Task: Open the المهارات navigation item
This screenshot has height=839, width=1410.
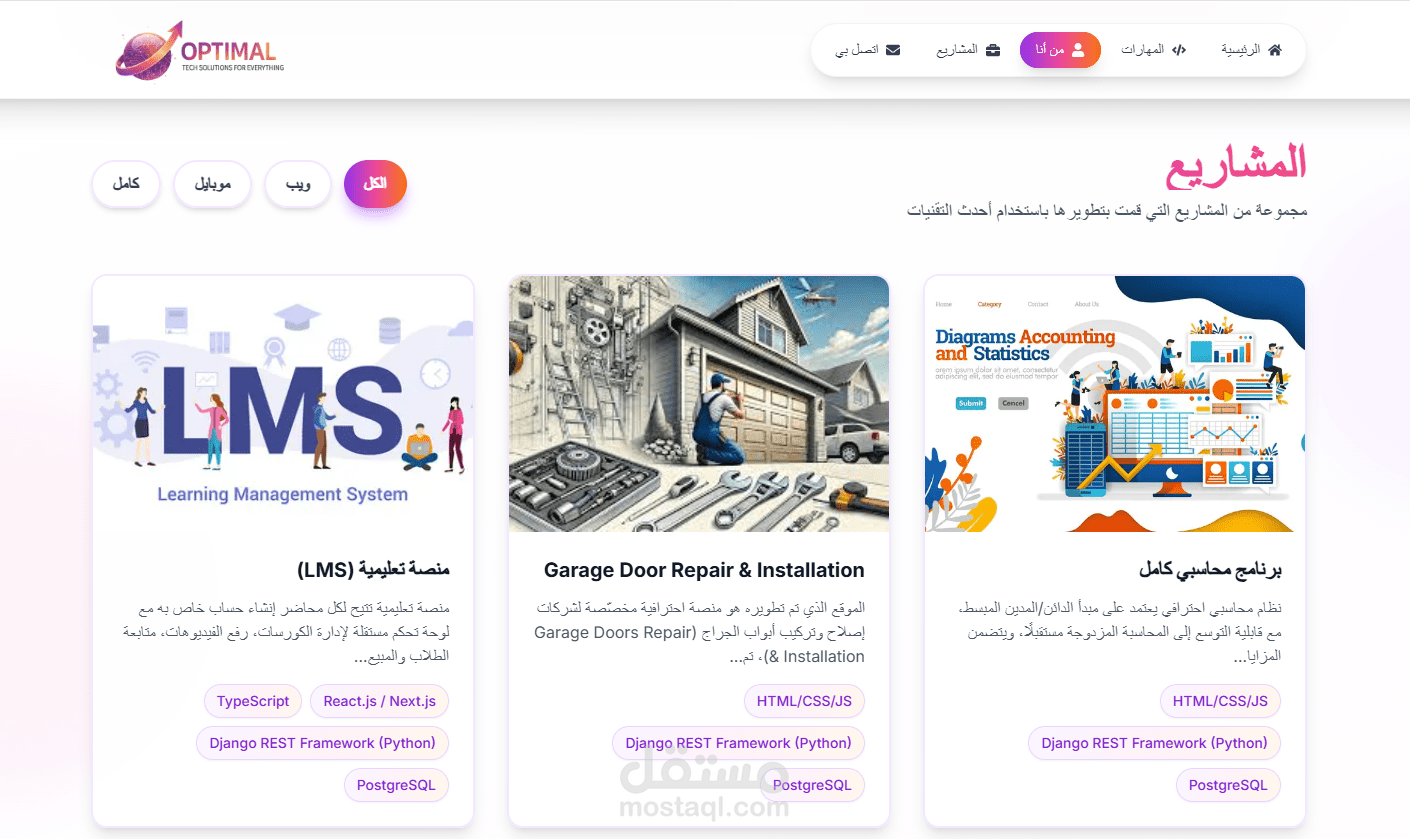Action: click(1153, 50)
